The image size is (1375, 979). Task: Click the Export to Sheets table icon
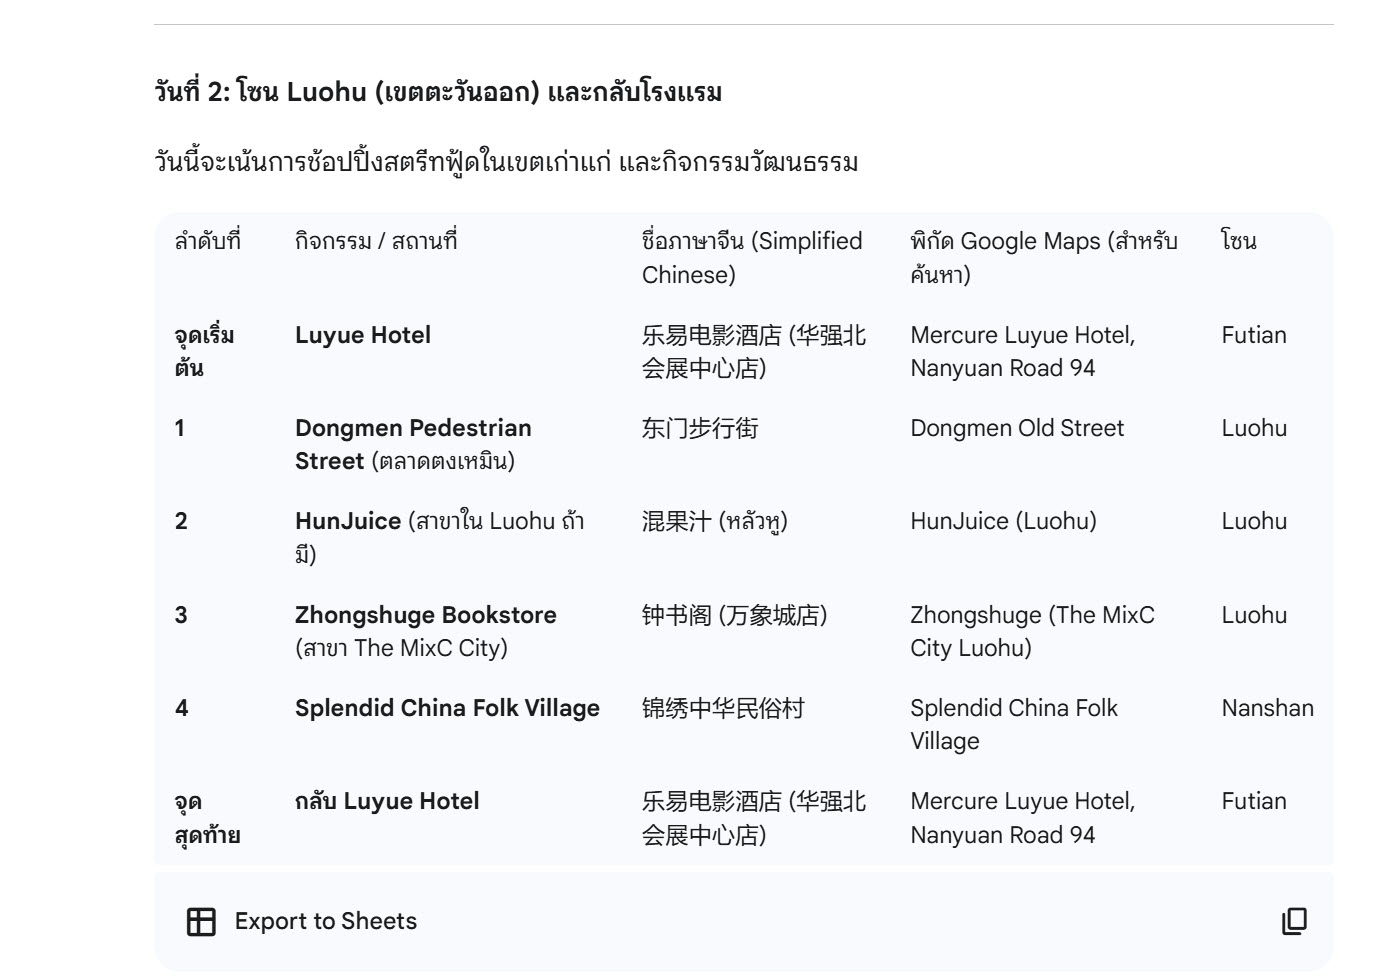point(201,921)
